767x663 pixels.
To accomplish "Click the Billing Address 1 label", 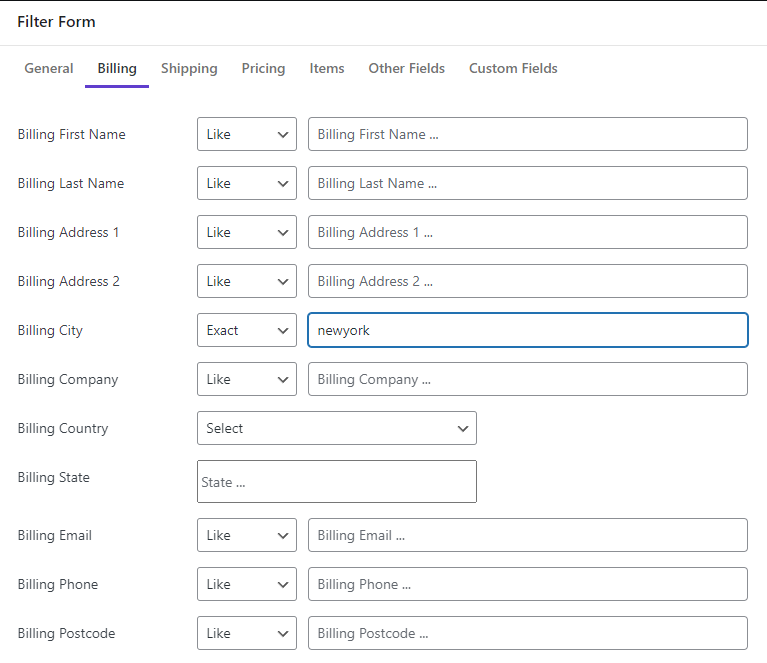I will click(68, 232).
